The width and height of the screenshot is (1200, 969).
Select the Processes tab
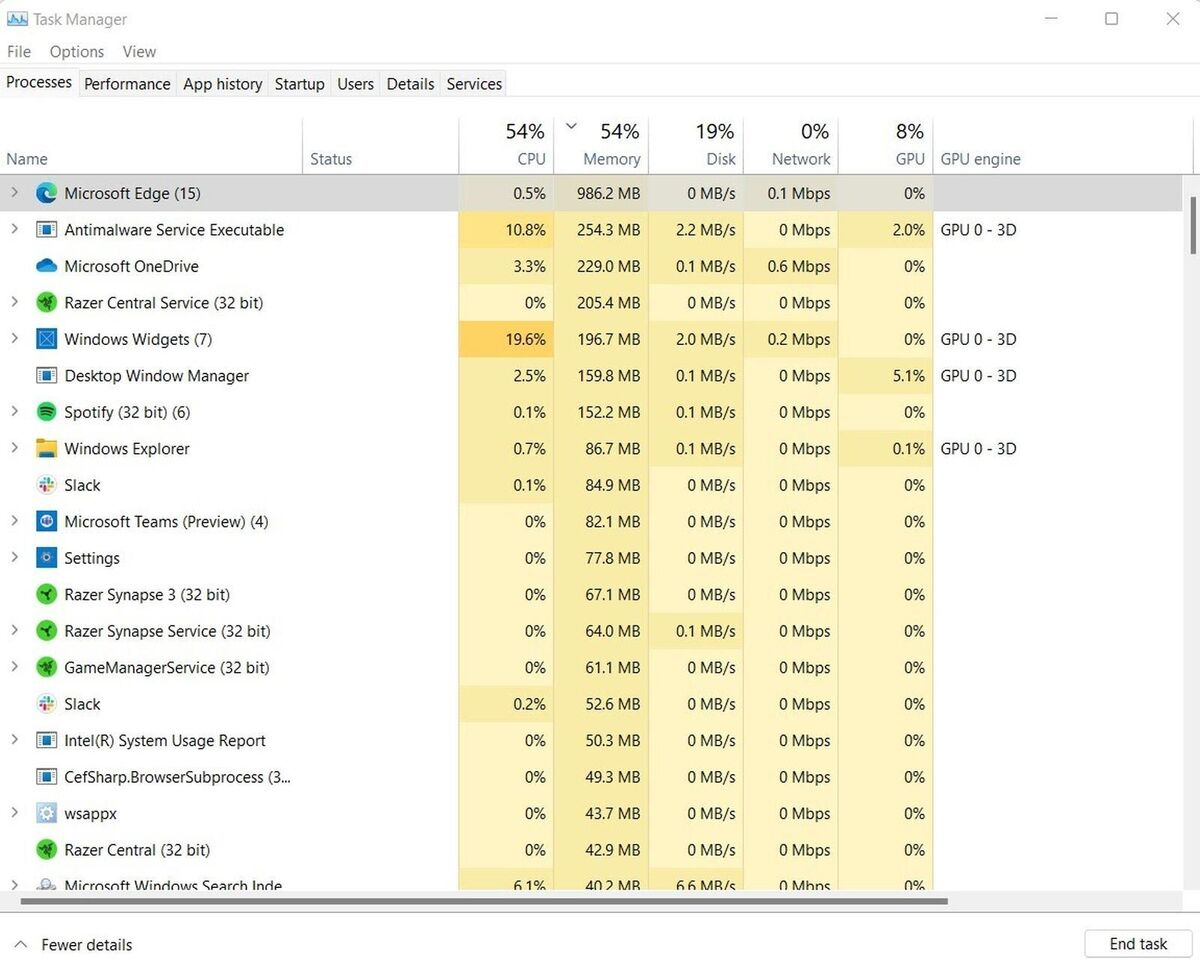[x=39, y=83]
